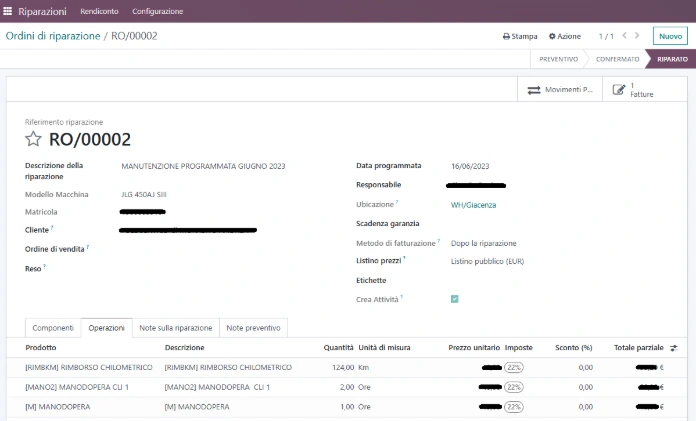Click the help mark next to Ubicazione

(x=397, y=202)
